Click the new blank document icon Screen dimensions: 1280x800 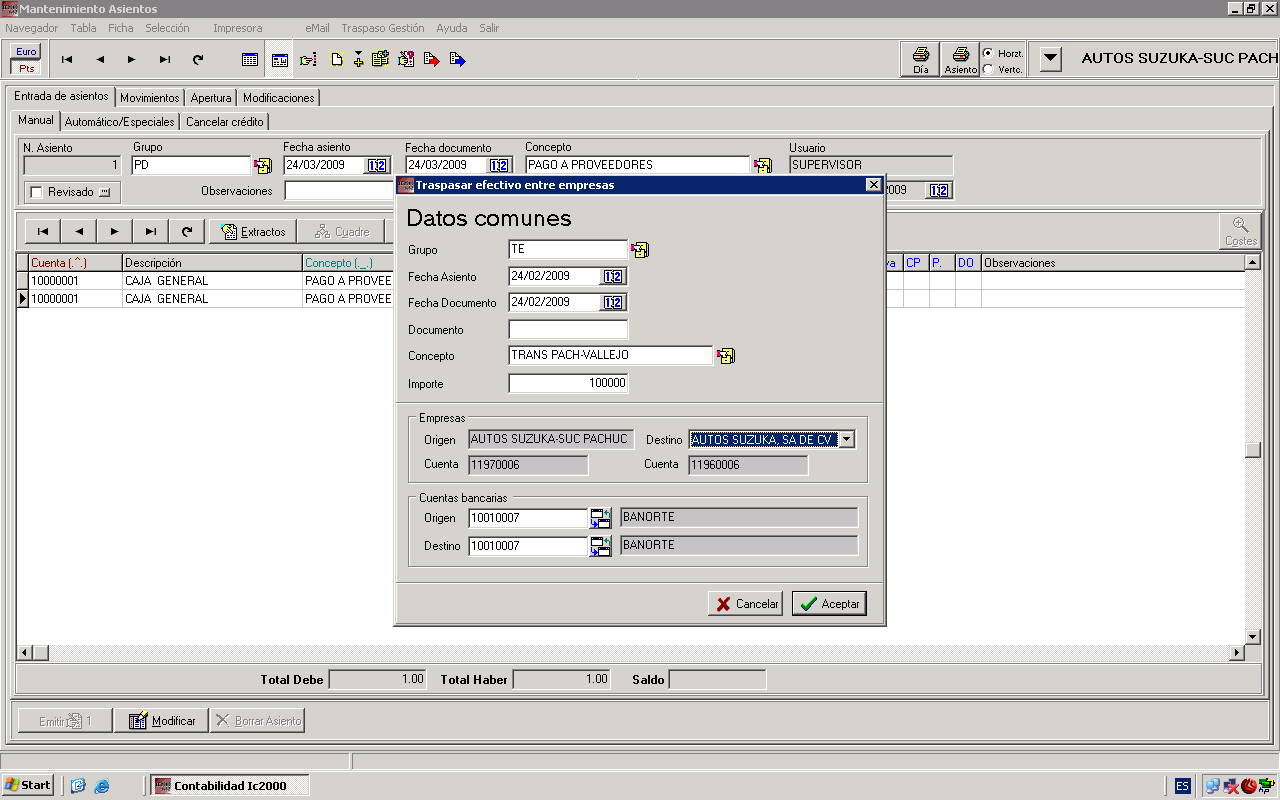pos(337,60)
